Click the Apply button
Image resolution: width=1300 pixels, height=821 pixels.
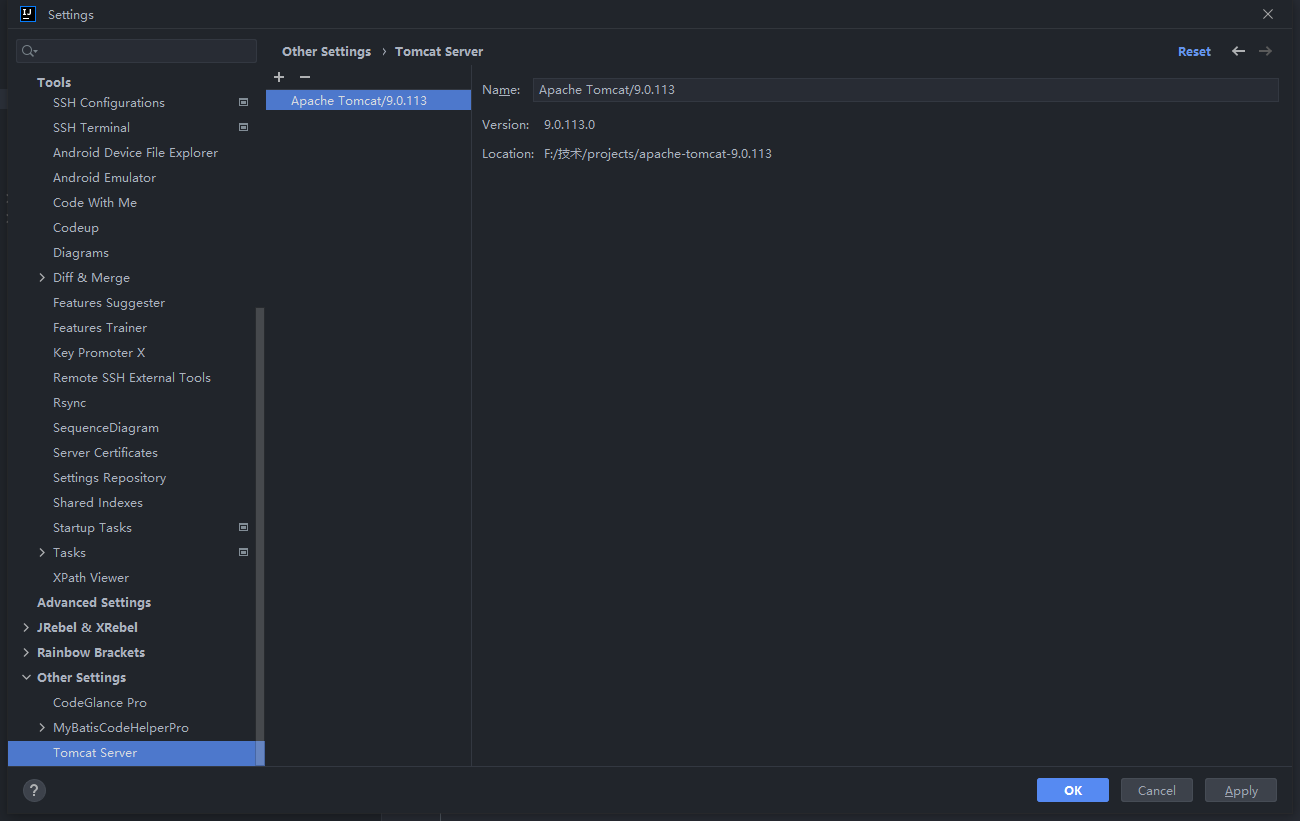click(x=1241, y=790)
